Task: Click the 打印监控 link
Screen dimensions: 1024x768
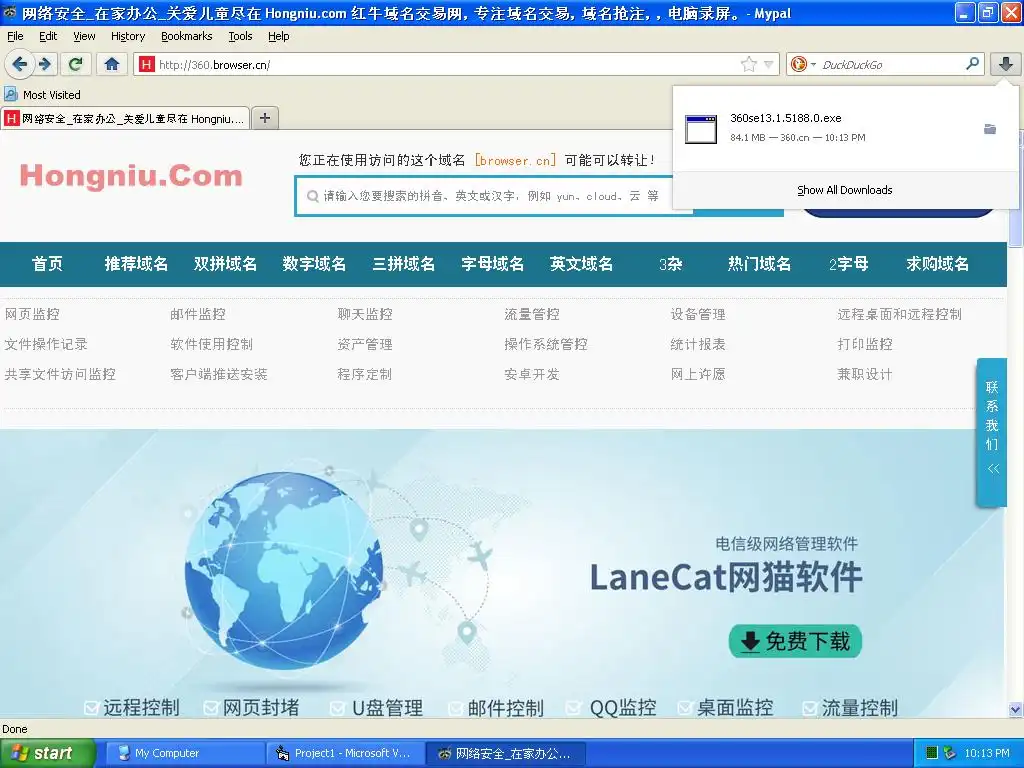Action: [x=865, y=344]
